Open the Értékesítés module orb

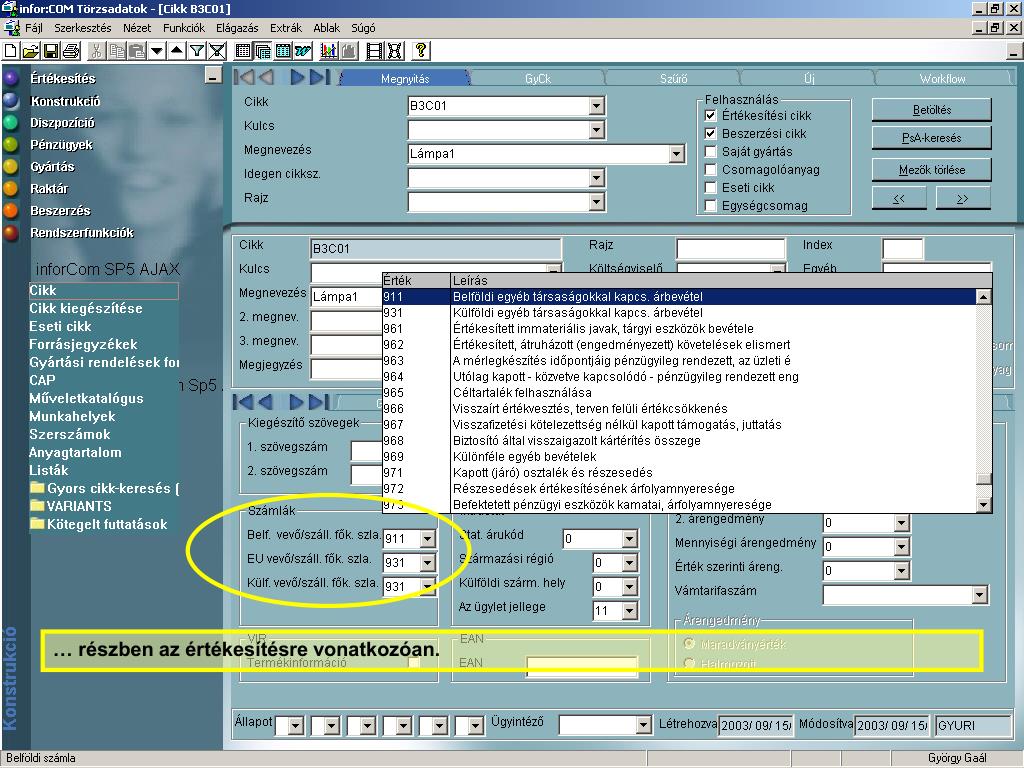point(11,78)
